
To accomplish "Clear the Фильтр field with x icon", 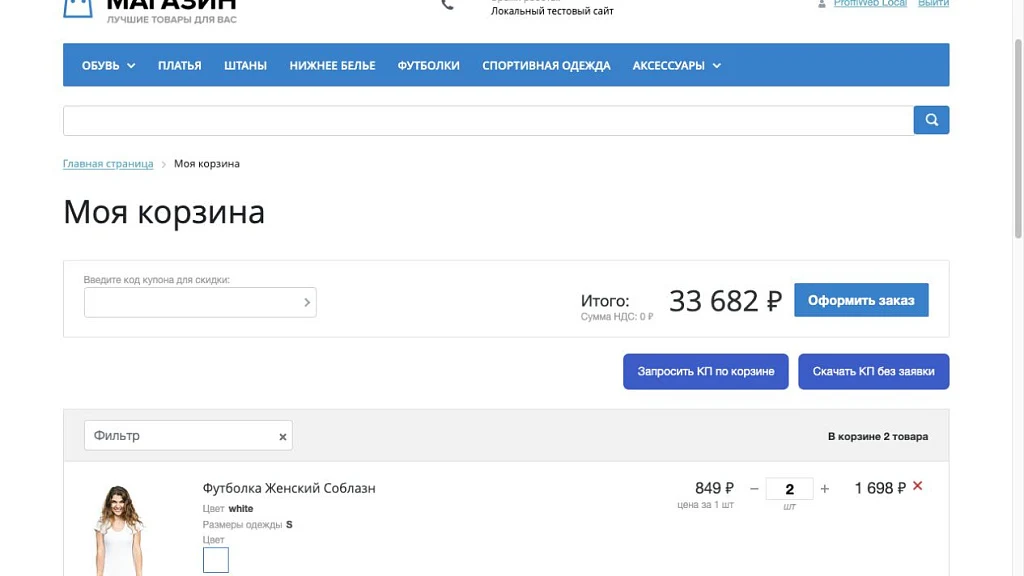I will click(x=283, y=437).
